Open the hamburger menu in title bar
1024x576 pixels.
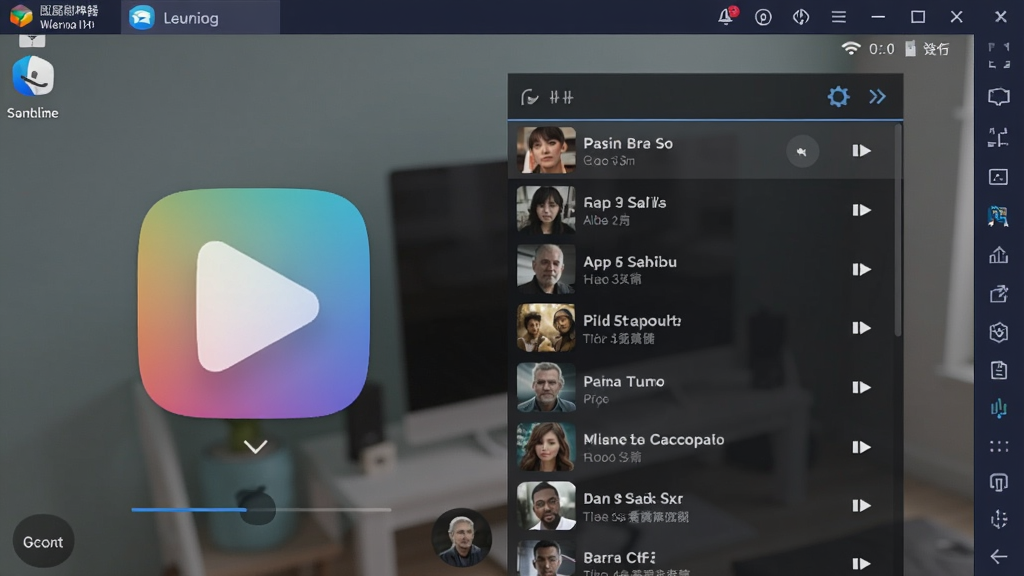(x=839, y=17)
